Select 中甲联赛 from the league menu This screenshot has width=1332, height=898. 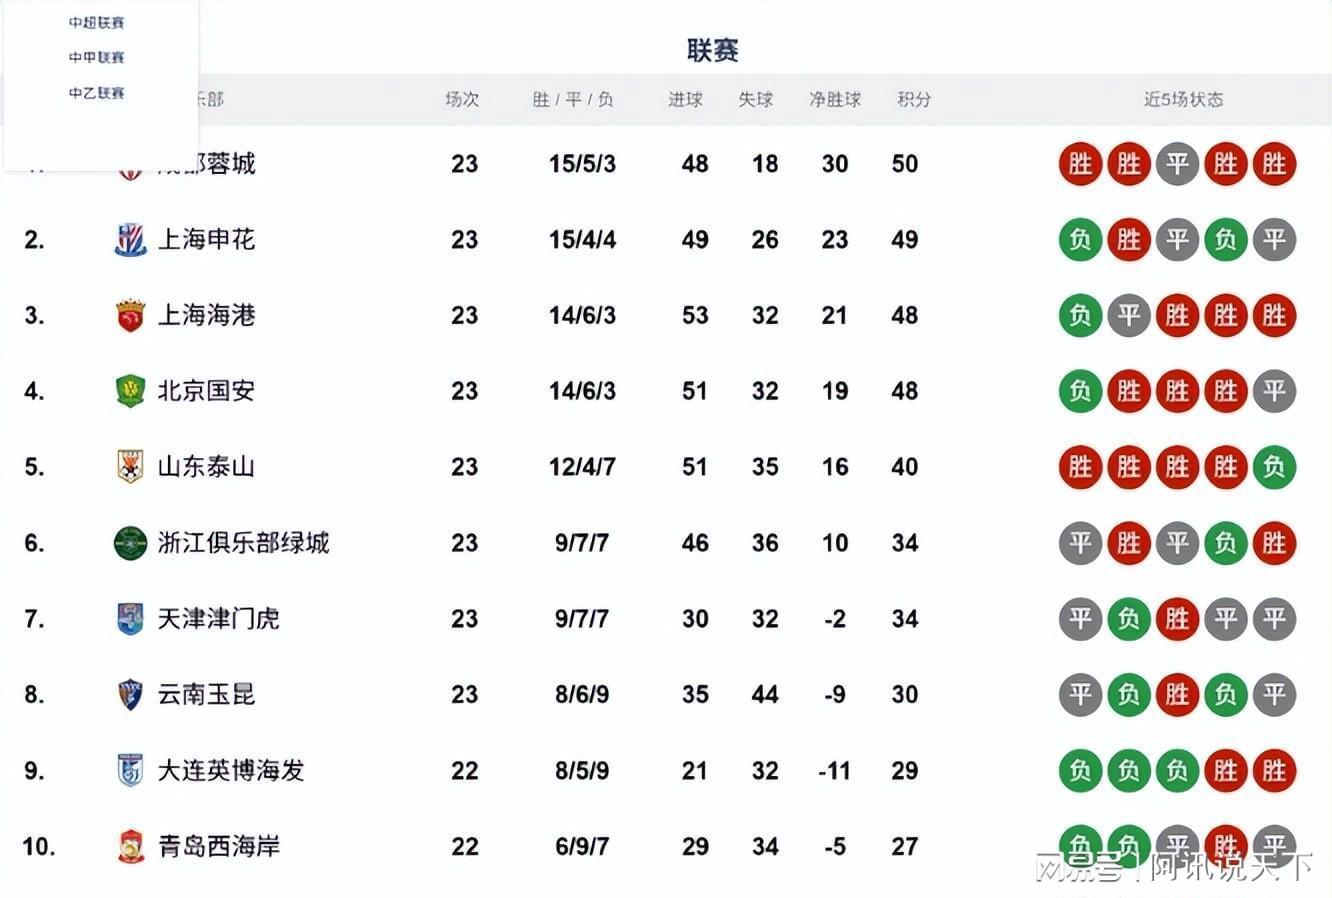click(x=96, y=58)
